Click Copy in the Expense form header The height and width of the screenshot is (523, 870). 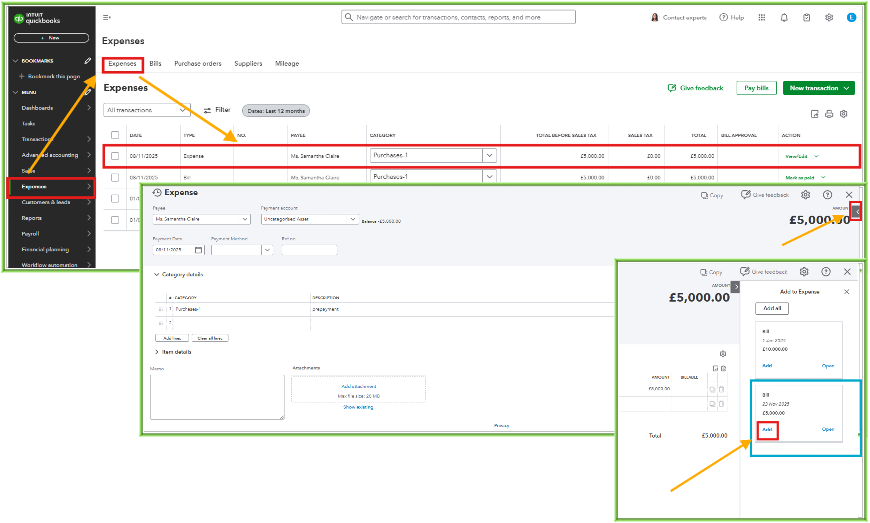pyautogui.click(x=712, y=195)
